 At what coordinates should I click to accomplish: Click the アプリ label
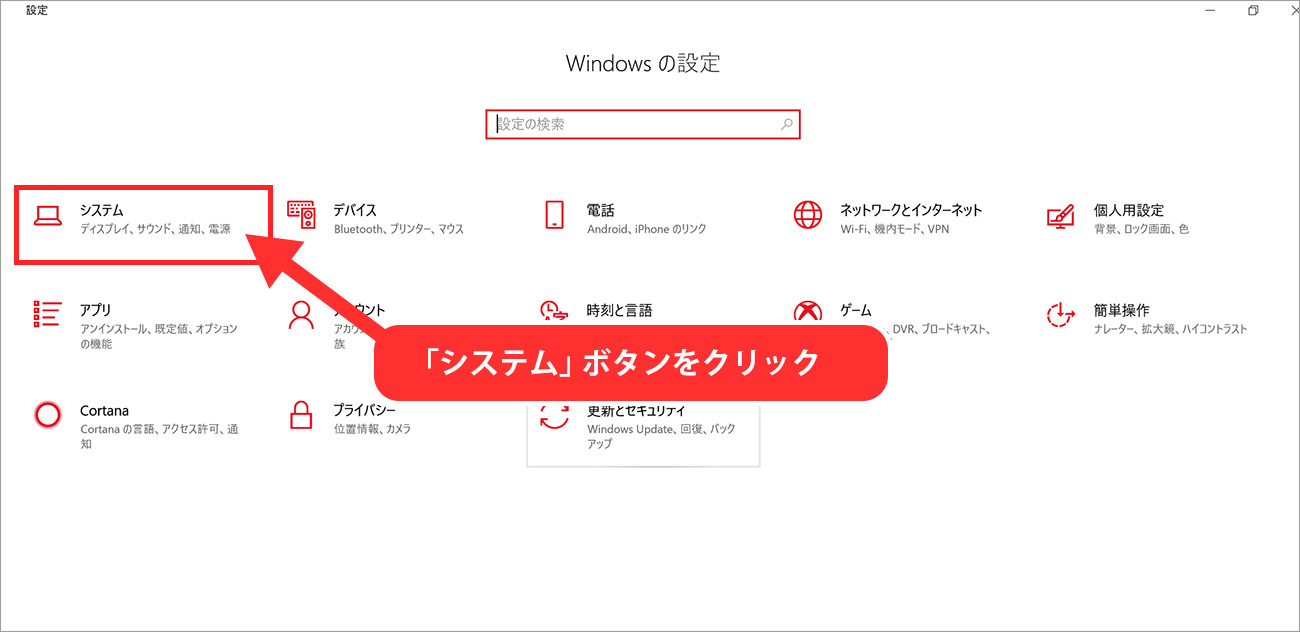[x=96, y=310]
